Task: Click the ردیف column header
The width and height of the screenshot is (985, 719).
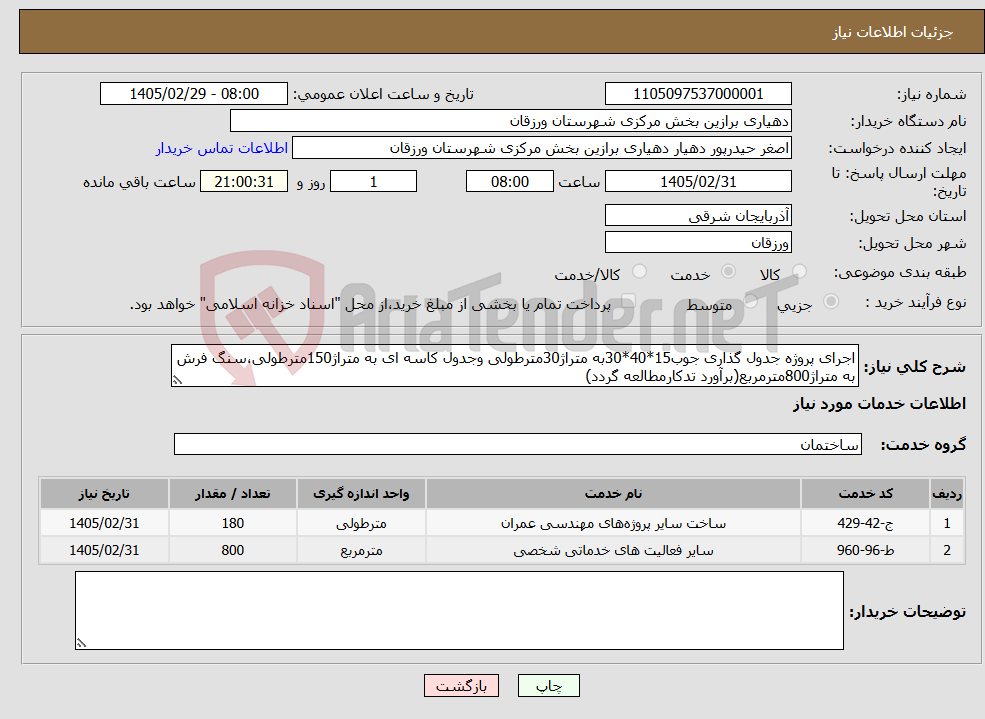Action: click(x=947, y=494)
